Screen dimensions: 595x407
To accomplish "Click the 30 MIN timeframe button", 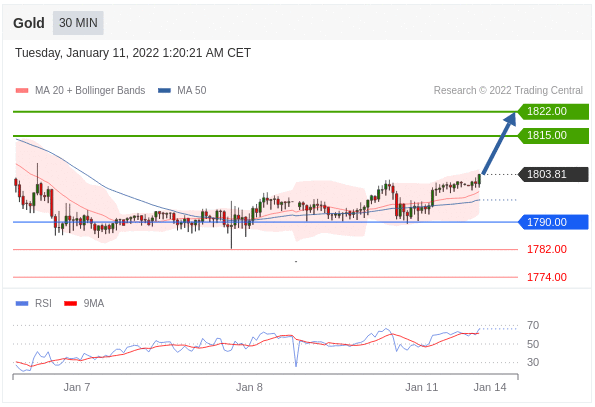I will point(78,23).
